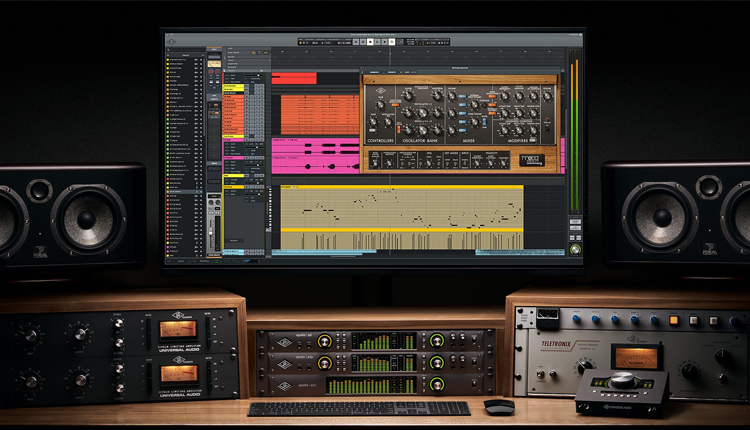Toggle the blue Noise mixer switch
The width and height of the screenshot is (750, 430).
463,122
